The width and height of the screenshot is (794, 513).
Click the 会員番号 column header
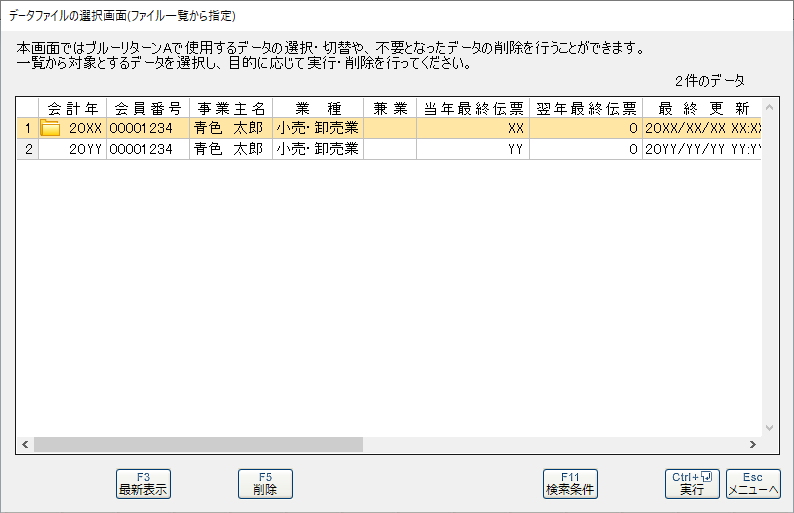[147, 108]
